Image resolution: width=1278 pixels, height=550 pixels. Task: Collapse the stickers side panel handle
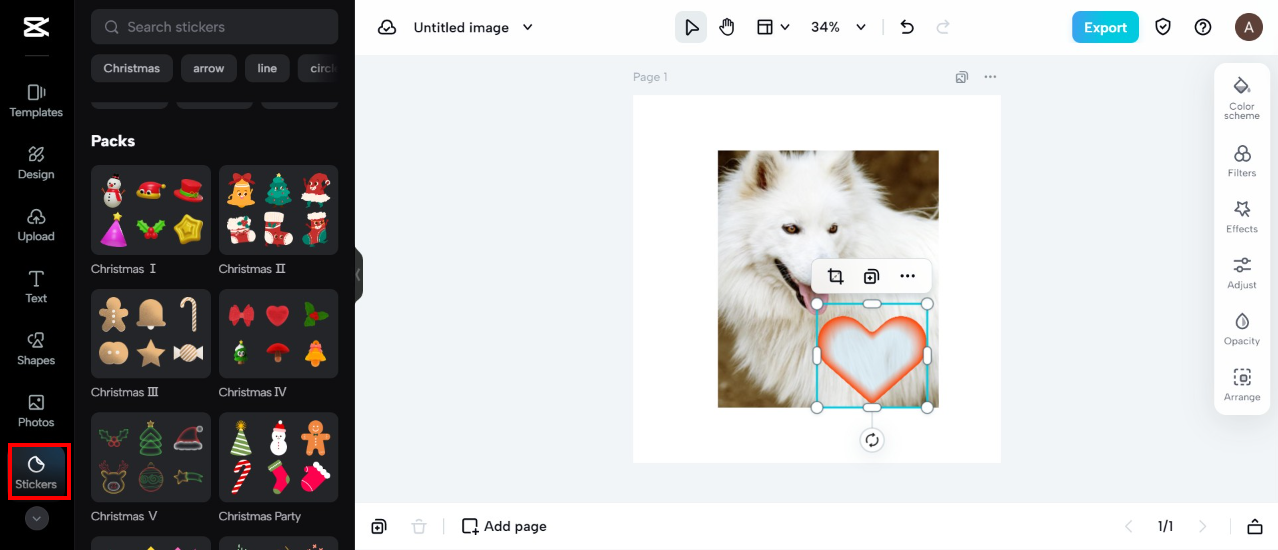358,275
